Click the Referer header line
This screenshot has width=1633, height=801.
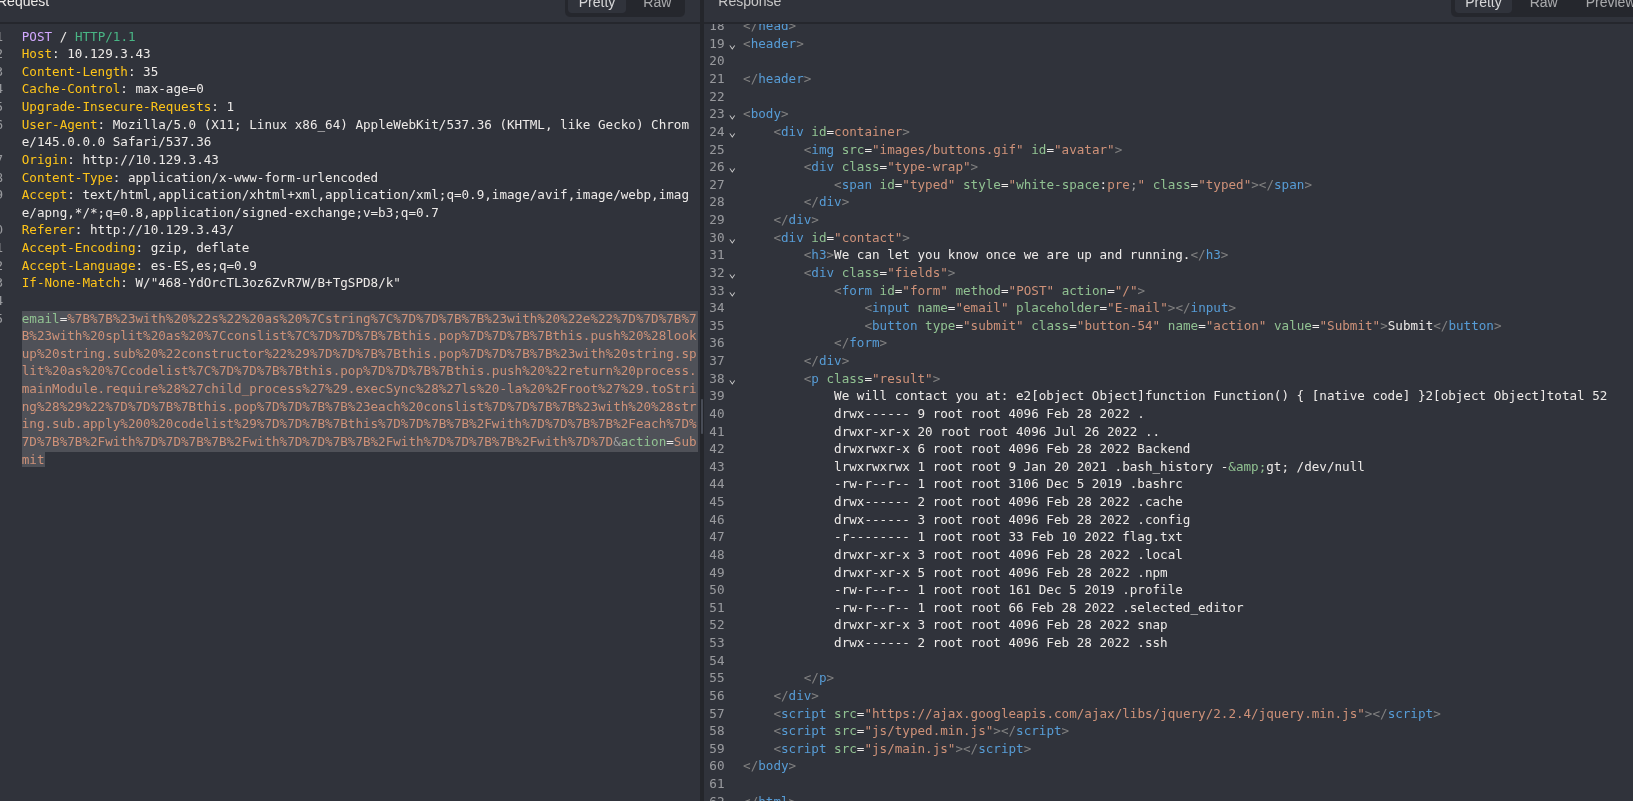(x=128, y=230)
